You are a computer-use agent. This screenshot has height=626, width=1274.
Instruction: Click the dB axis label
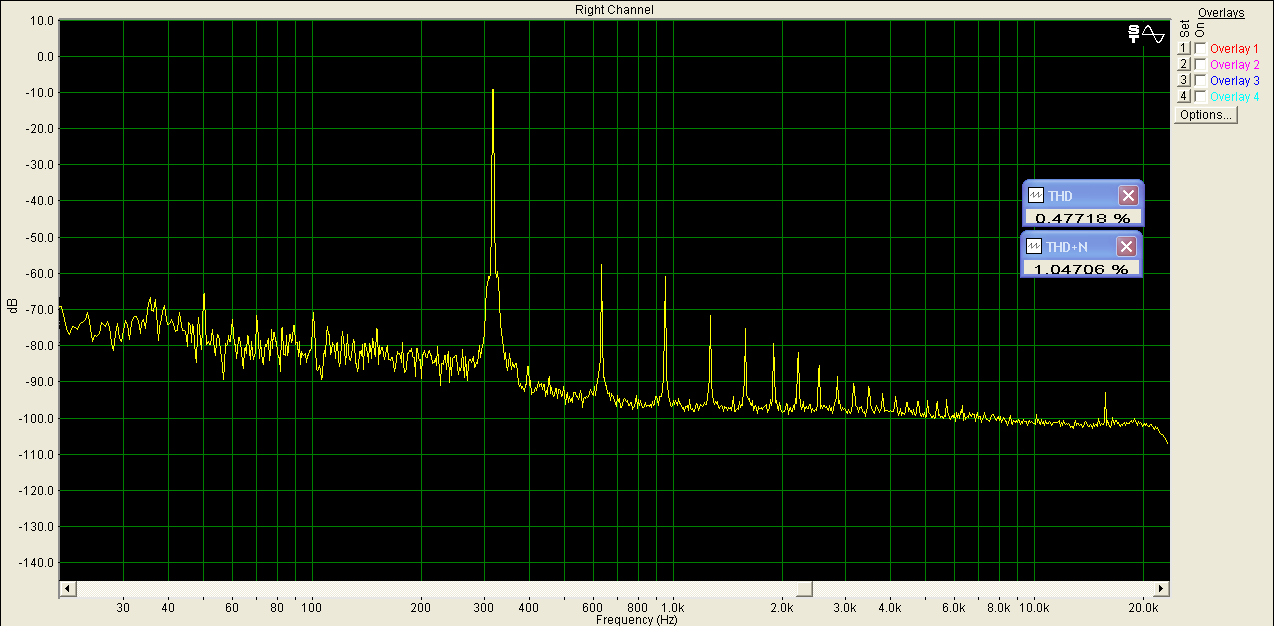pos(12,308)
